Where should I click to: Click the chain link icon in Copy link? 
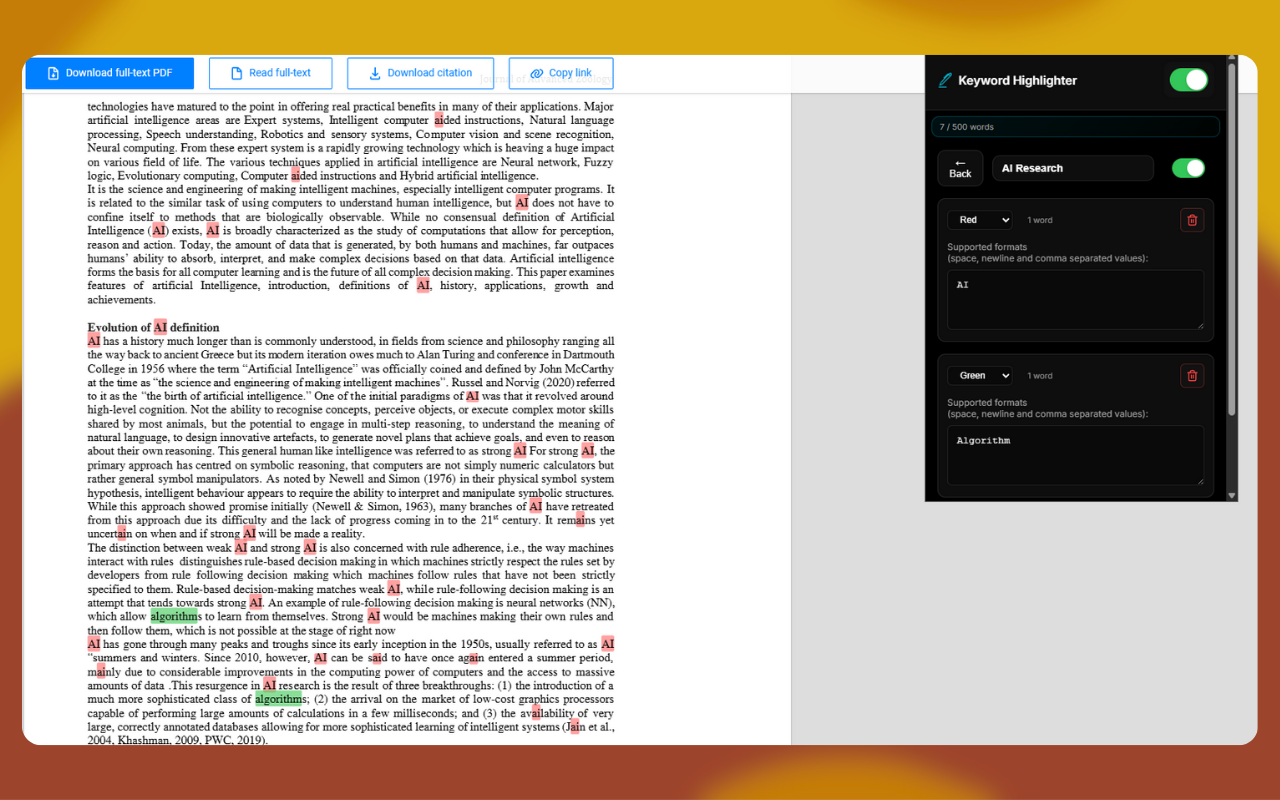tap(536, 73)
